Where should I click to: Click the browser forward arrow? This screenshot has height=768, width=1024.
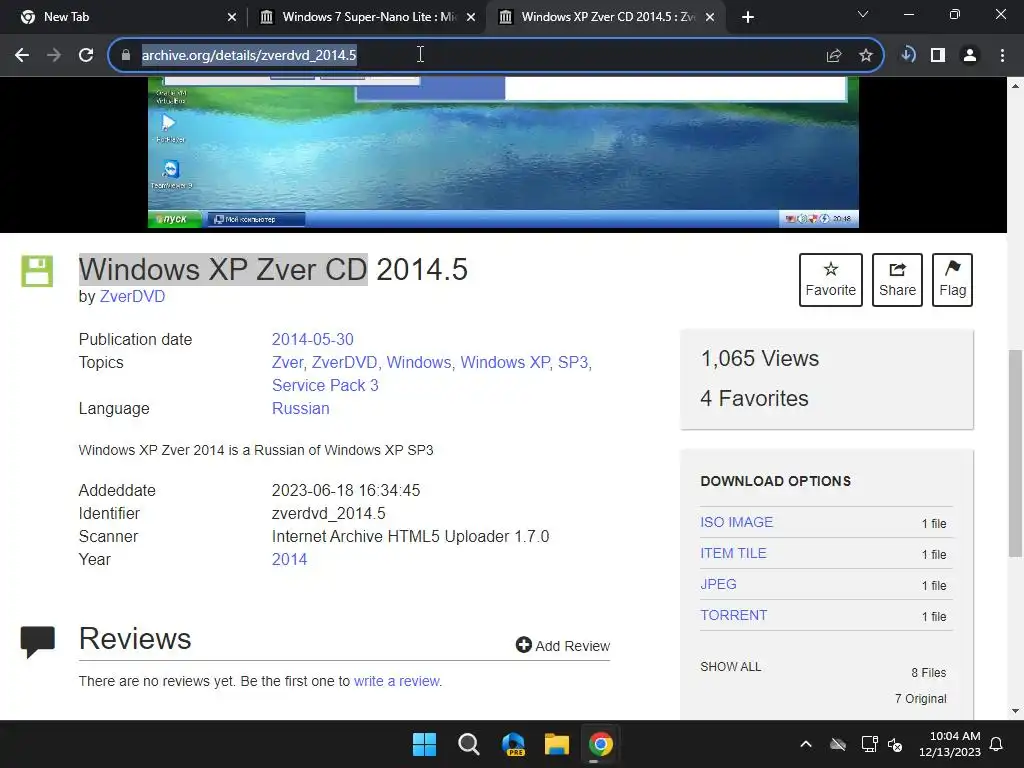click(x=54, y=55)
